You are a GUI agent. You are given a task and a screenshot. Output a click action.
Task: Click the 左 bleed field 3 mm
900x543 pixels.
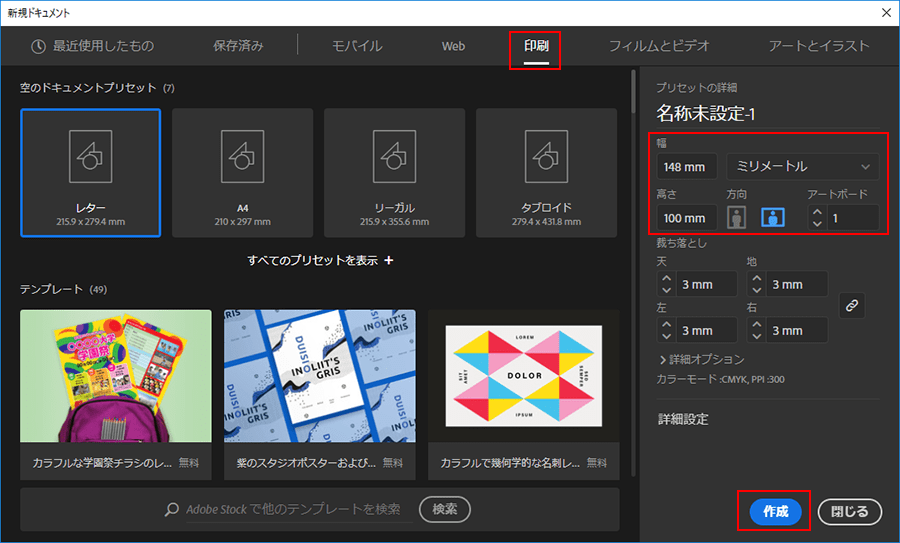click(x=707, y=331)
